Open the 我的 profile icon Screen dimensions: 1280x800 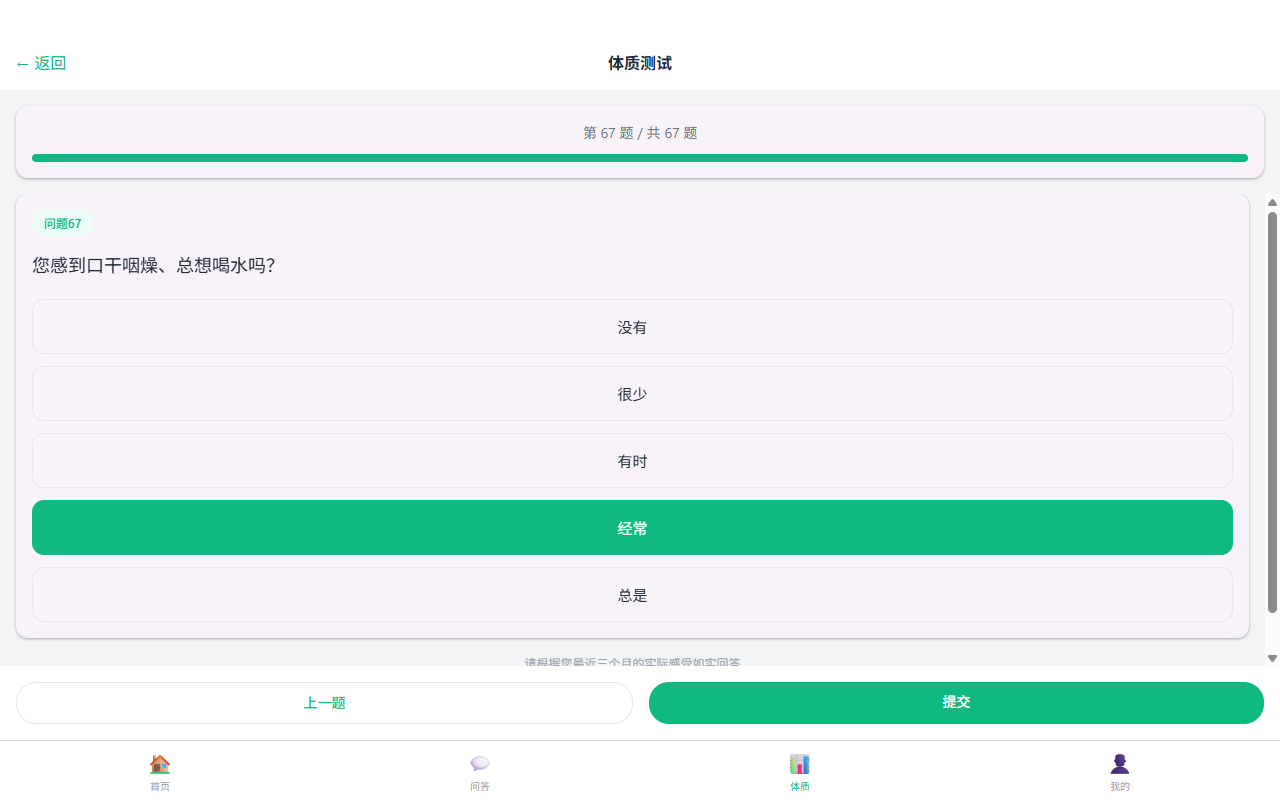pyautogui.click(x=1120, y=765)
